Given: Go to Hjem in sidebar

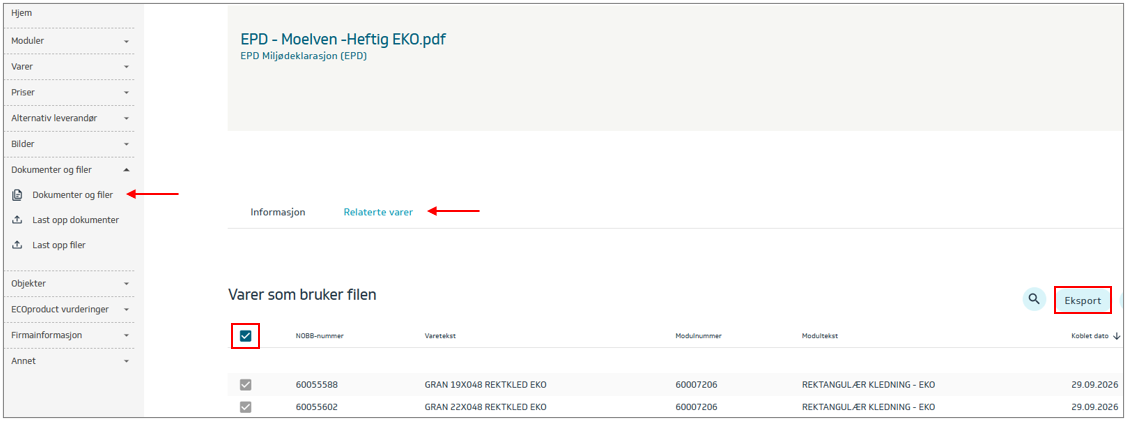Looking at the screenshot, I should (x=22, y=13).
